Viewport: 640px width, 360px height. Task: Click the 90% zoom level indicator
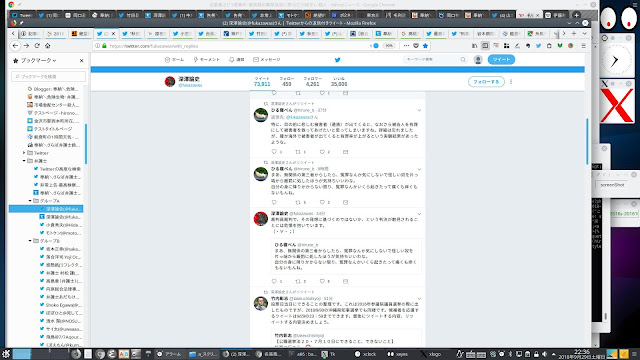(x=389, y=46)
